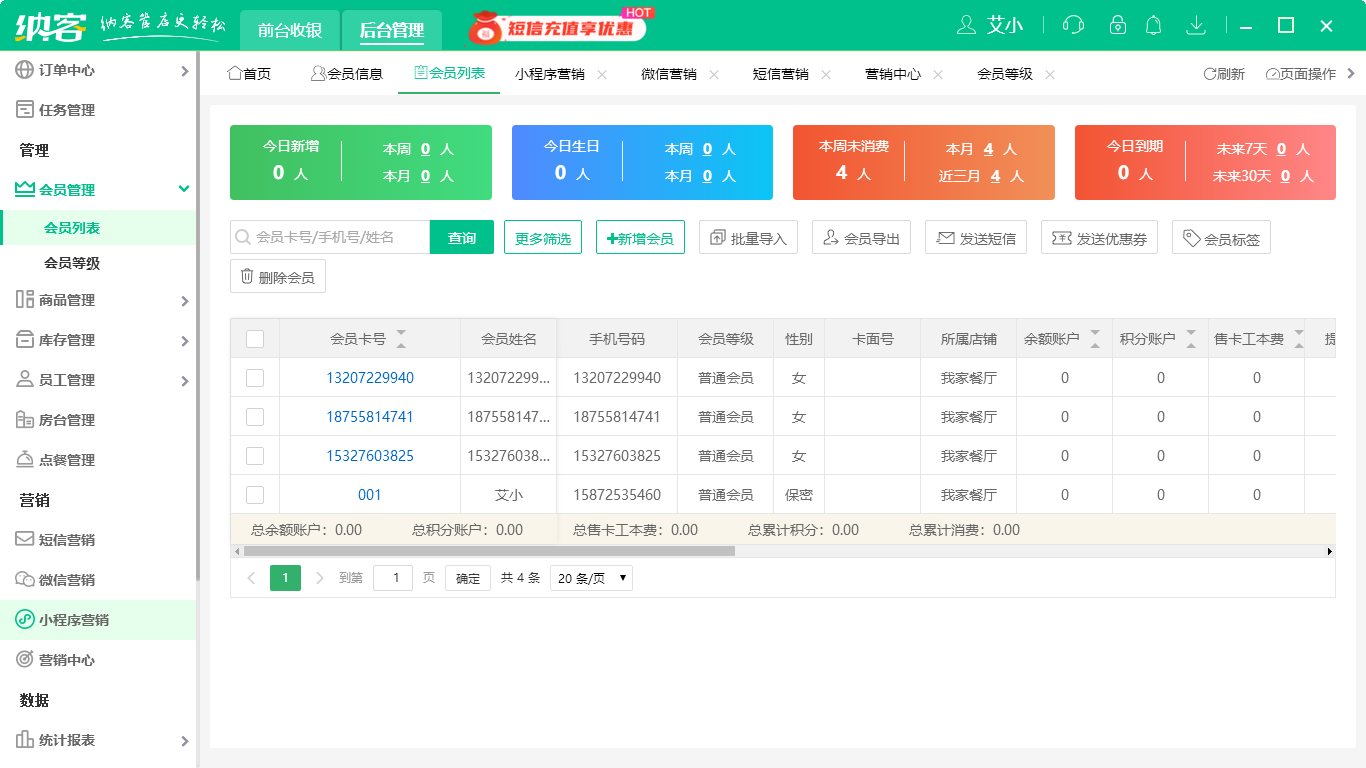Tick the checkbox for member card 001

(254, 493)
